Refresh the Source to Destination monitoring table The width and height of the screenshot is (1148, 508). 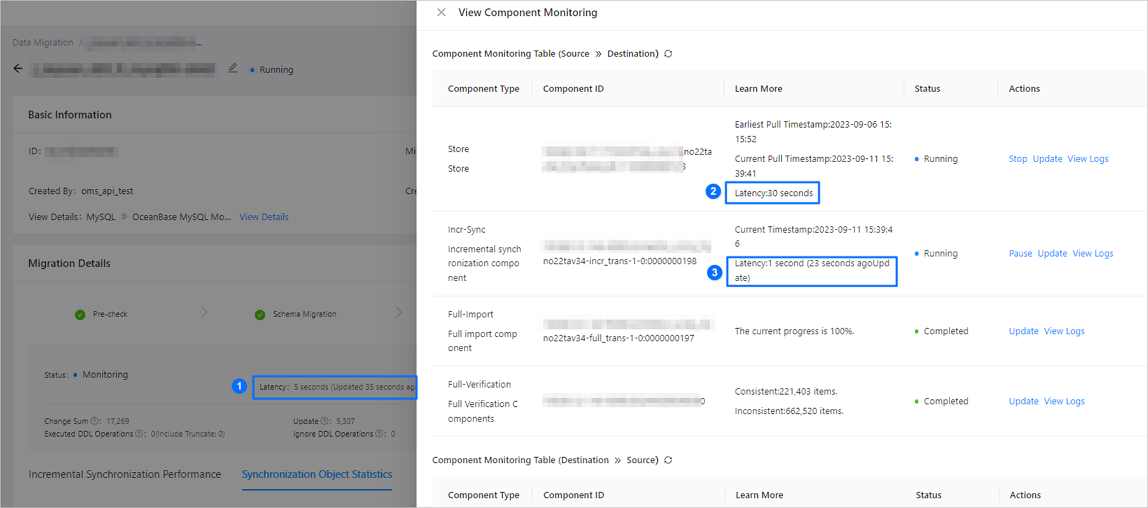[x=668, y=54]
